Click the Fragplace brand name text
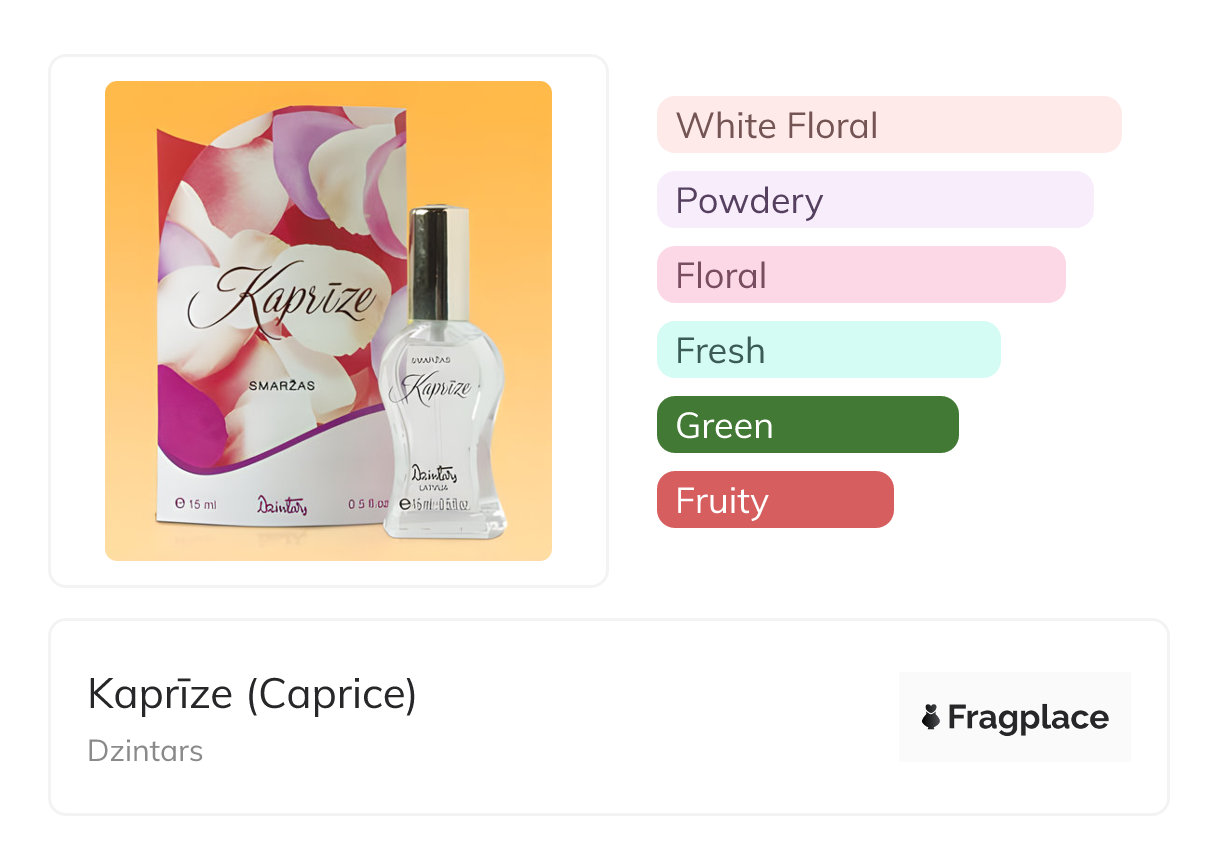This screenshot has width=1218, height=864. pyautogui.click(x=1028, y=717)
